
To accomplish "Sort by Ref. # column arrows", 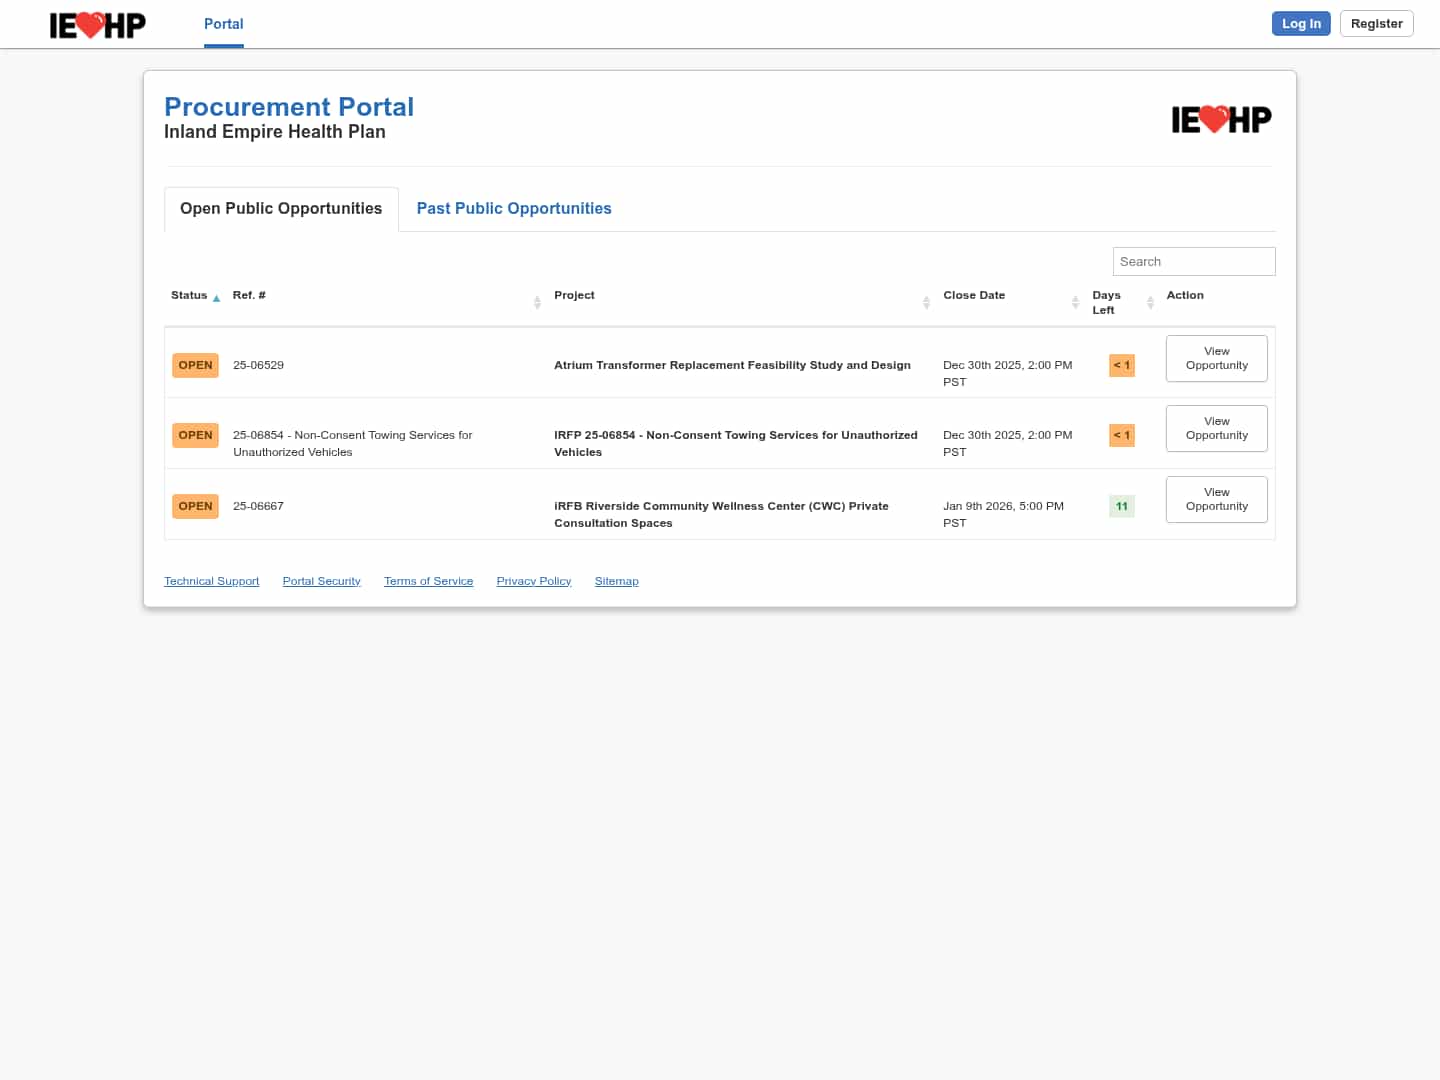I will [x=537, y=302].
